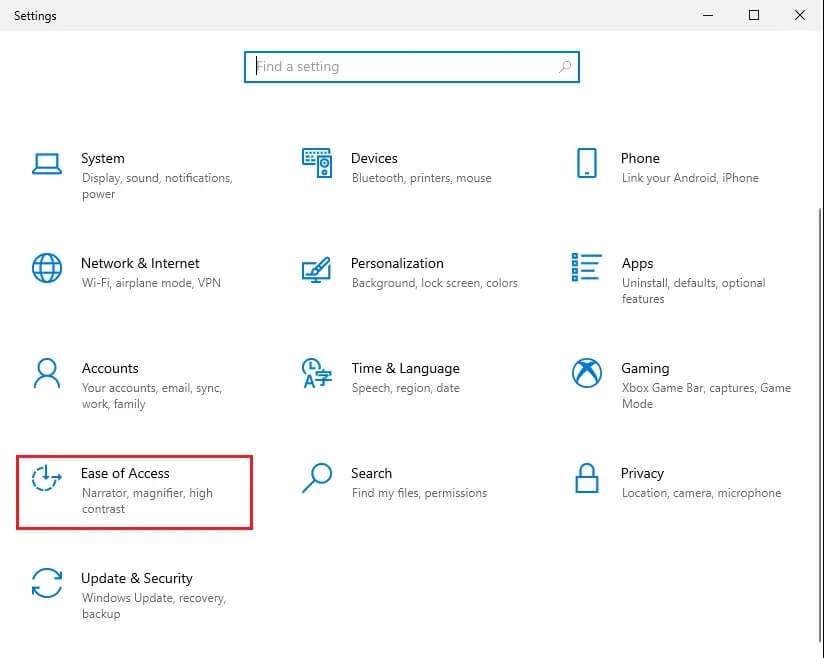Click 'Speech, region, date' description

pyautogui.click(x=406, y=388)
